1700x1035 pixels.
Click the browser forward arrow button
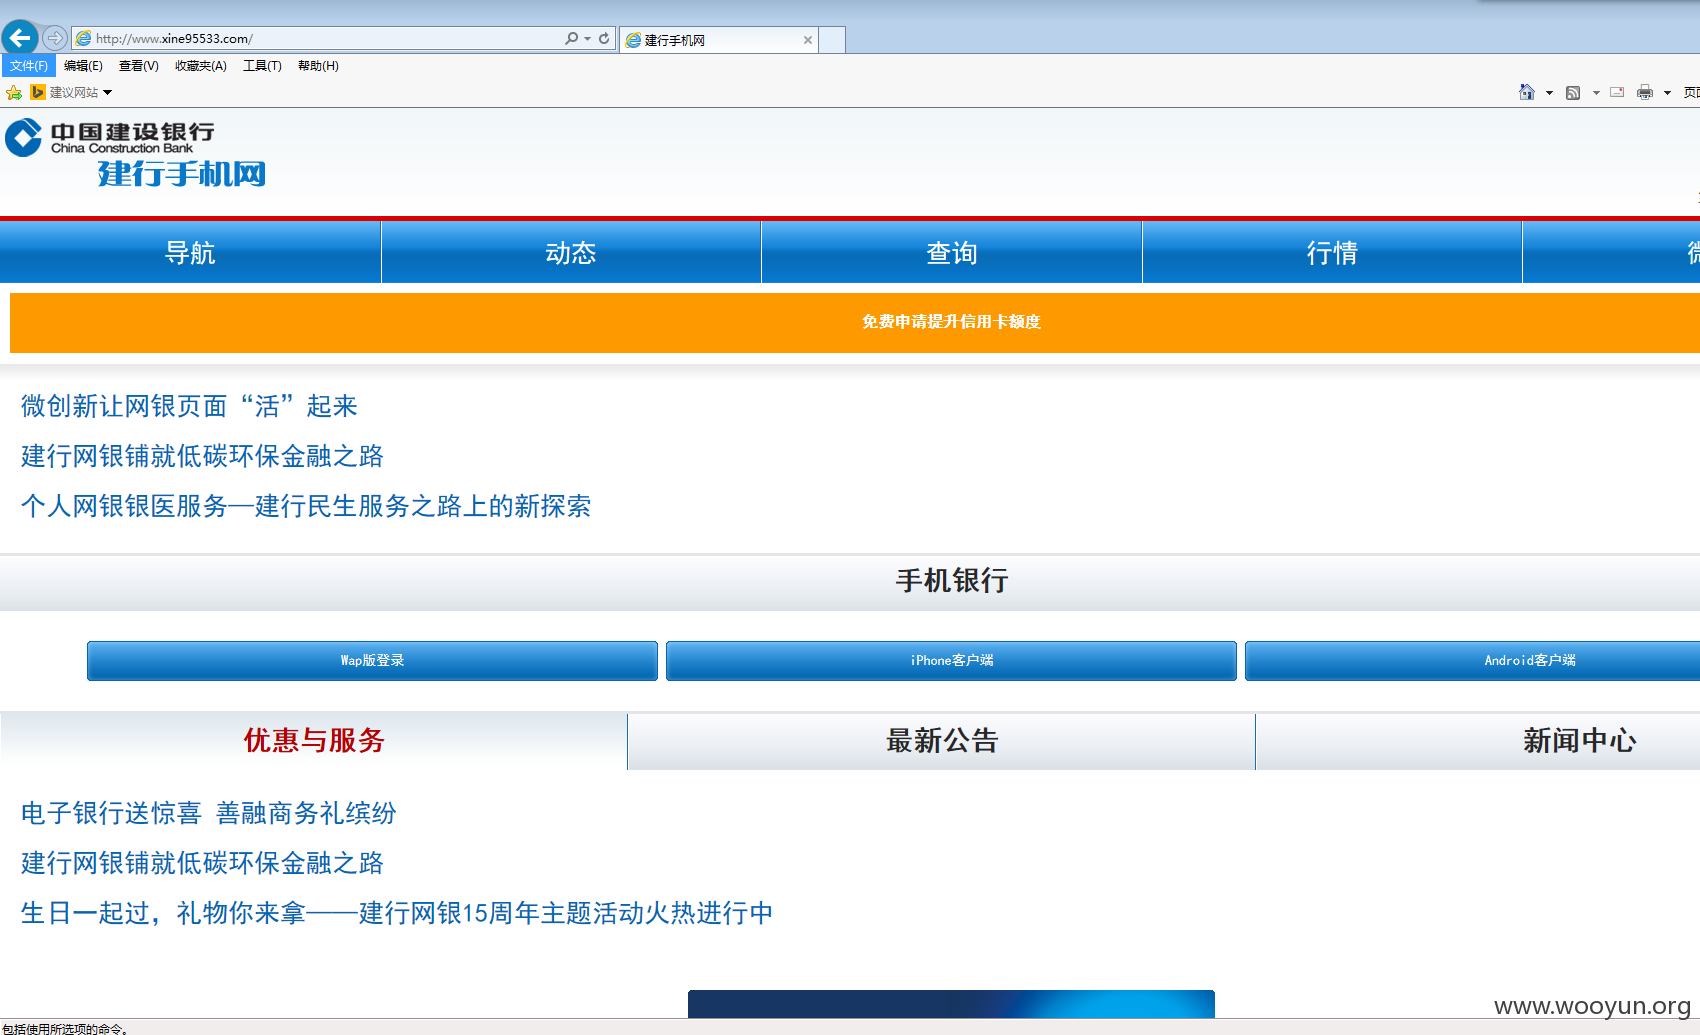point(55,38)
